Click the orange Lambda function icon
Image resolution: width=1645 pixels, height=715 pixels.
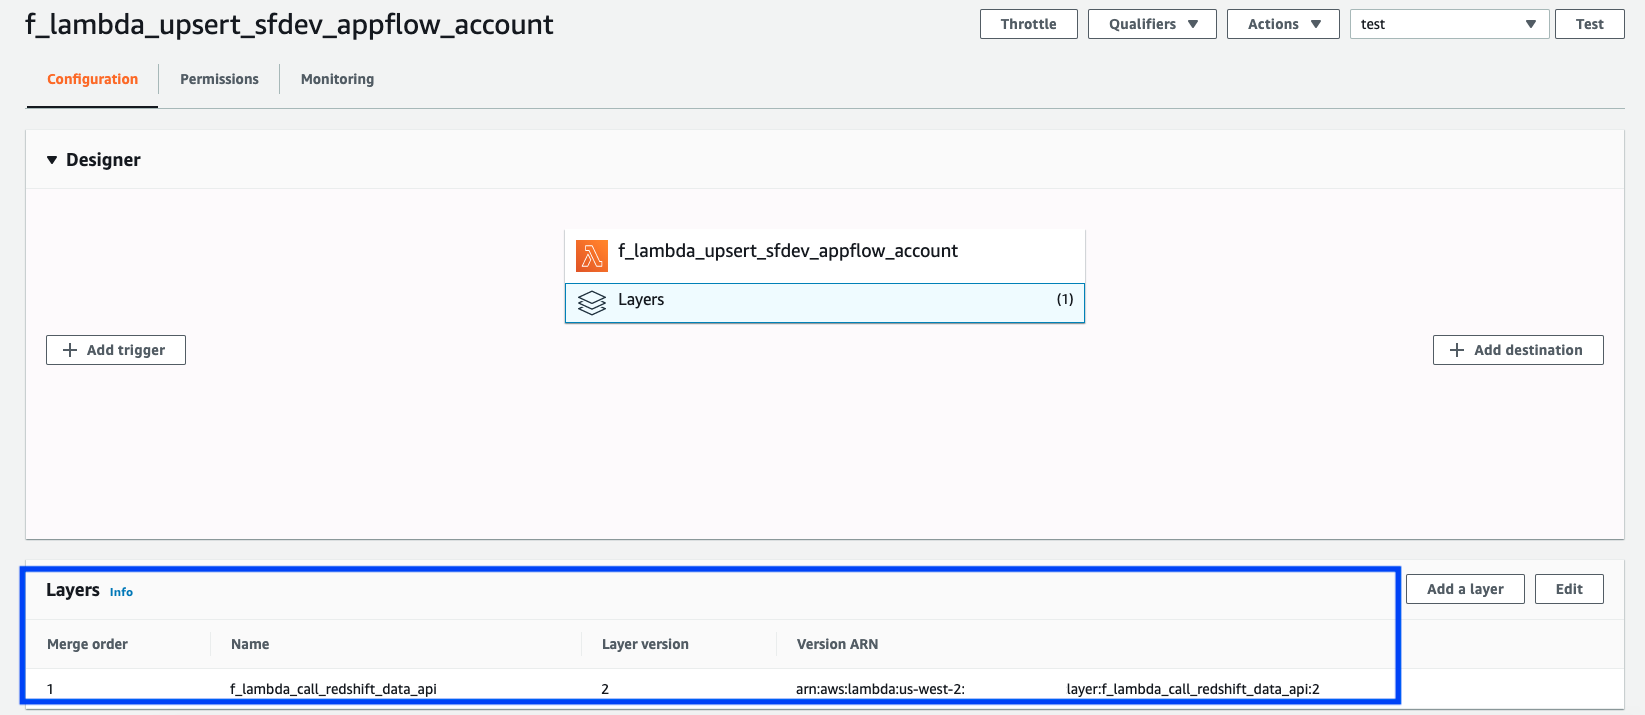point(592,256)
